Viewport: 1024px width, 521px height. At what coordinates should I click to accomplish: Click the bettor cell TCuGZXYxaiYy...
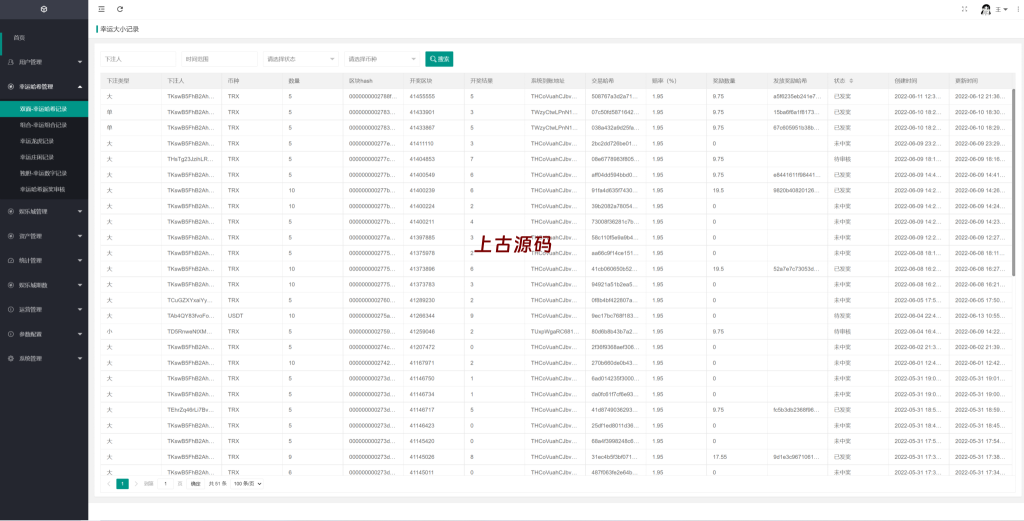(191, 300)
